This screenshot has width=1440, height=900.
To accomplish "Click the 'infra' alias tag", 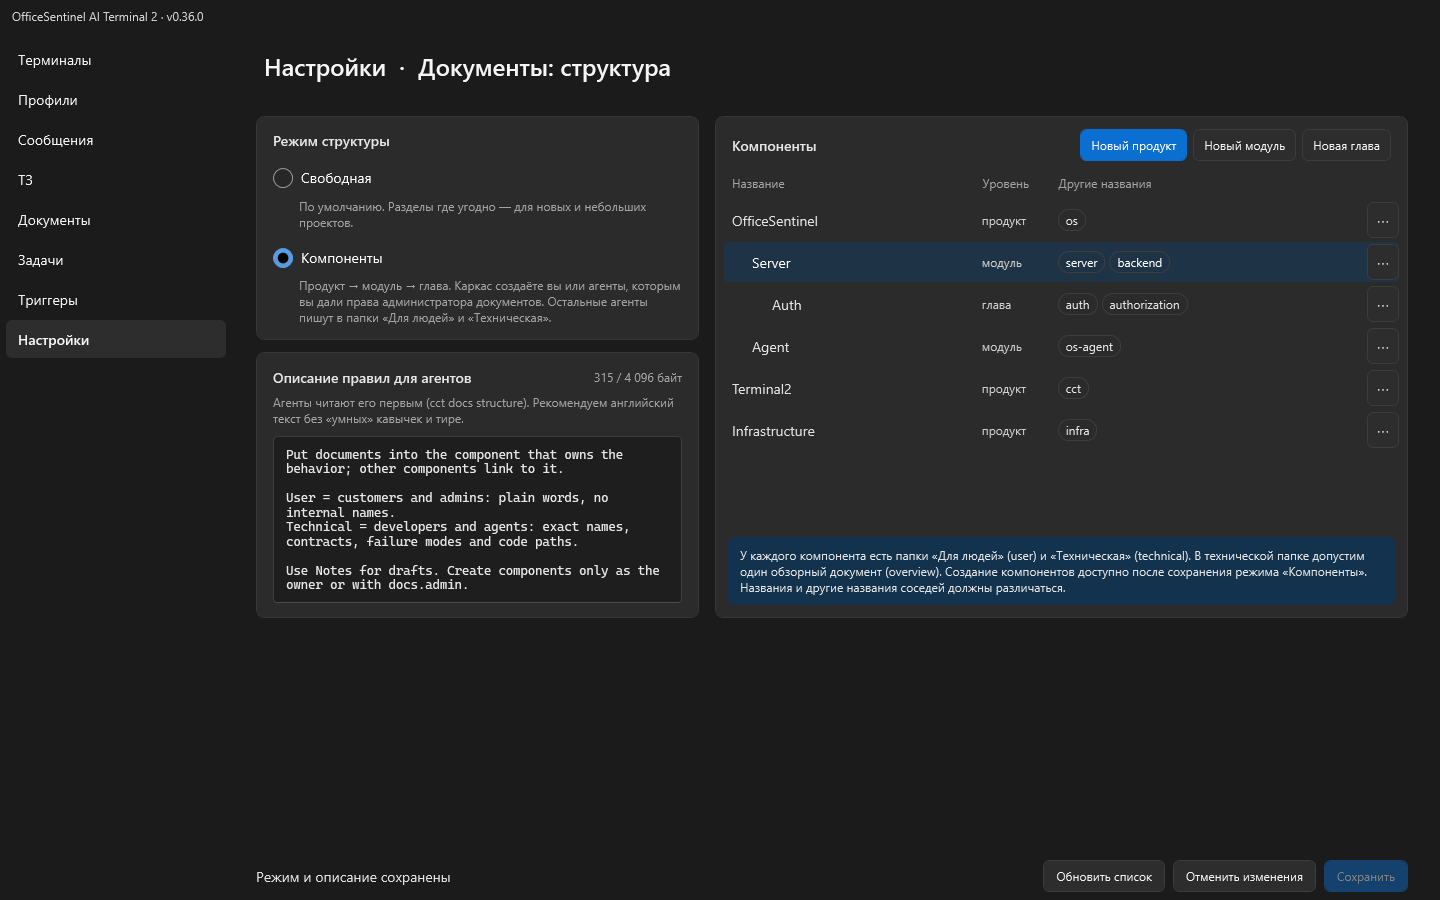I will point(1077,431).
